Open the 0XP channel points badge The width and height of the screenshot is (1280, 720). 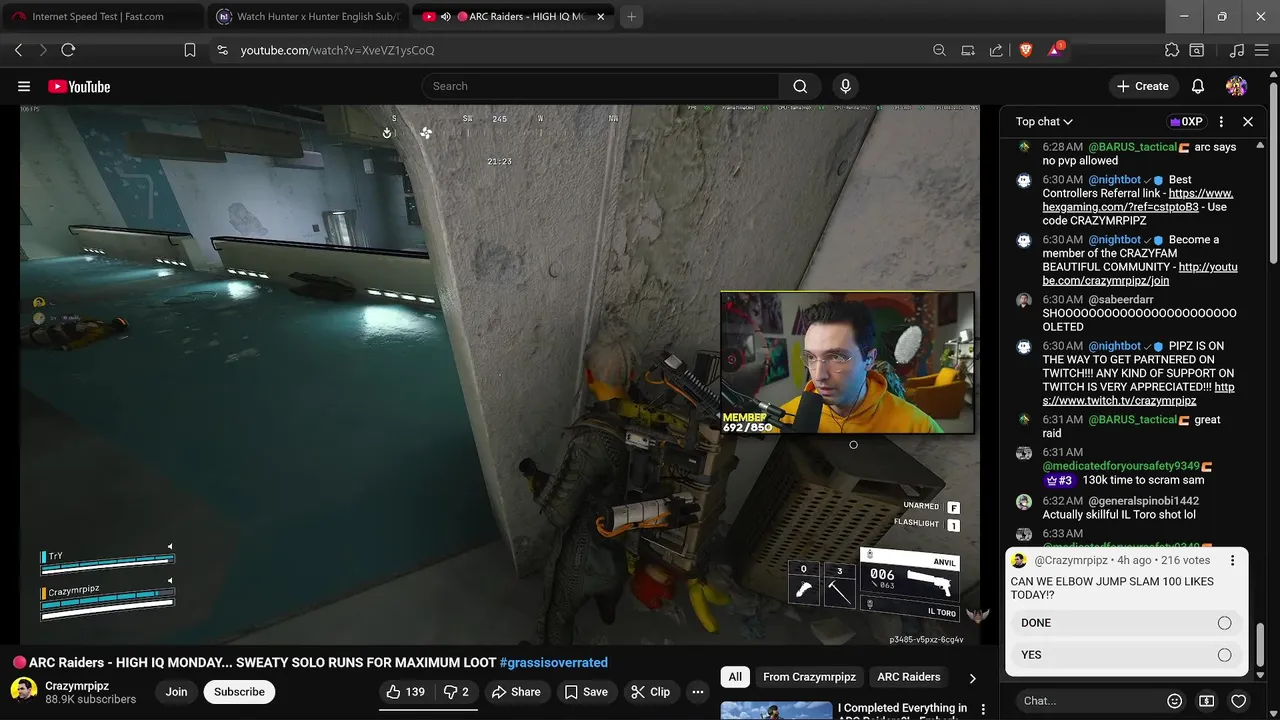click(1185, 122)
